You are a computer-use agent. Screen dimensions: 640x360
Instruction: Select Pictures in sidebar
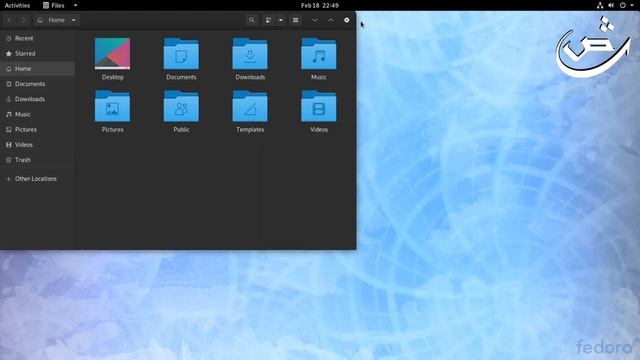click(x=38, y=129)
